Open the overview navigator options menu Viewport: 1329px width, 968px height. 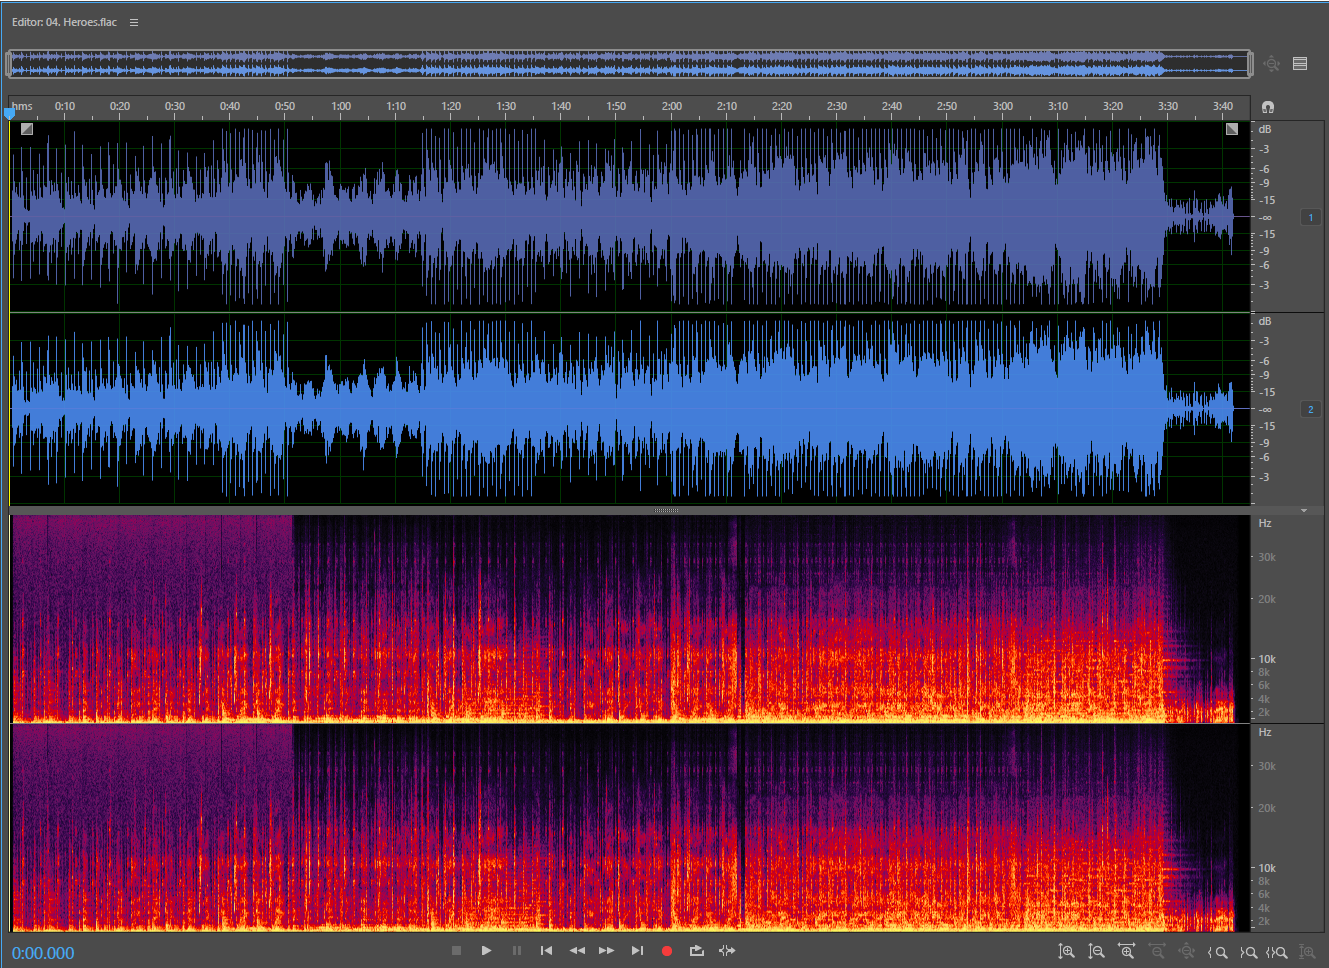pos(1300,64)
